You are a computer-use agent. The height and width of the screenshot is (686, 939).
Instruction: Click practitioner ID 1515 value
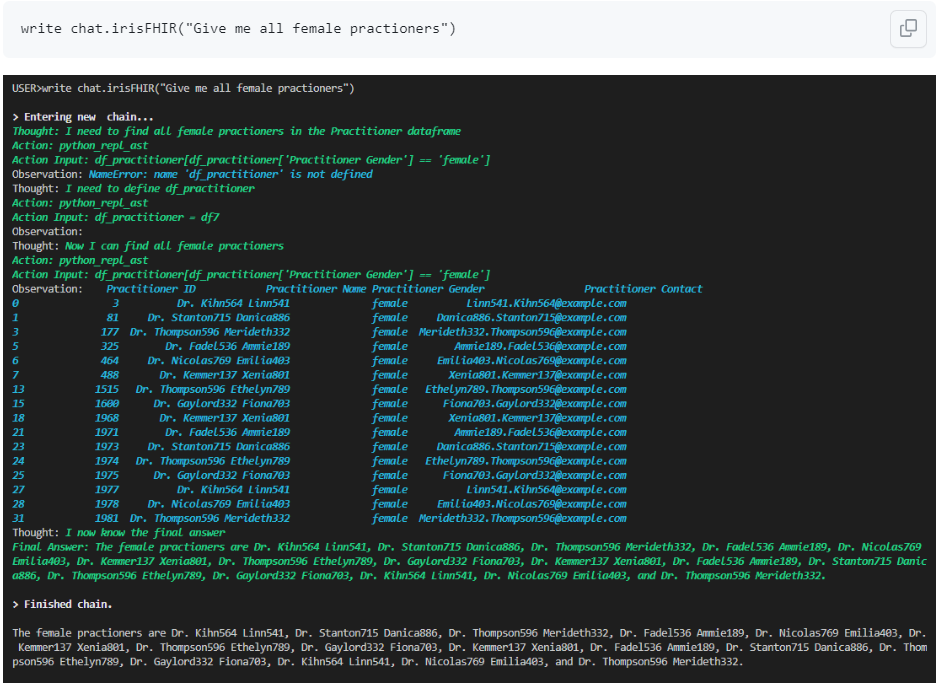[107, 389]
